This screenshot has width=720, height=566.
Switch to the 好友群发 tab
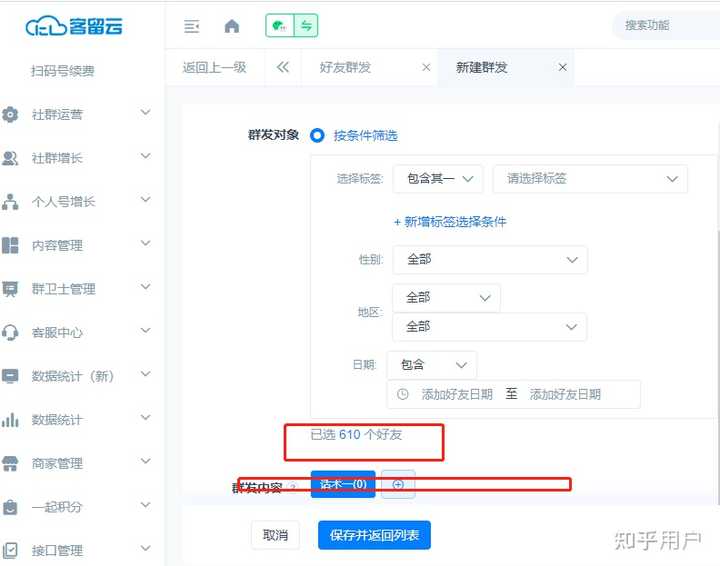[x=346, y=68]
